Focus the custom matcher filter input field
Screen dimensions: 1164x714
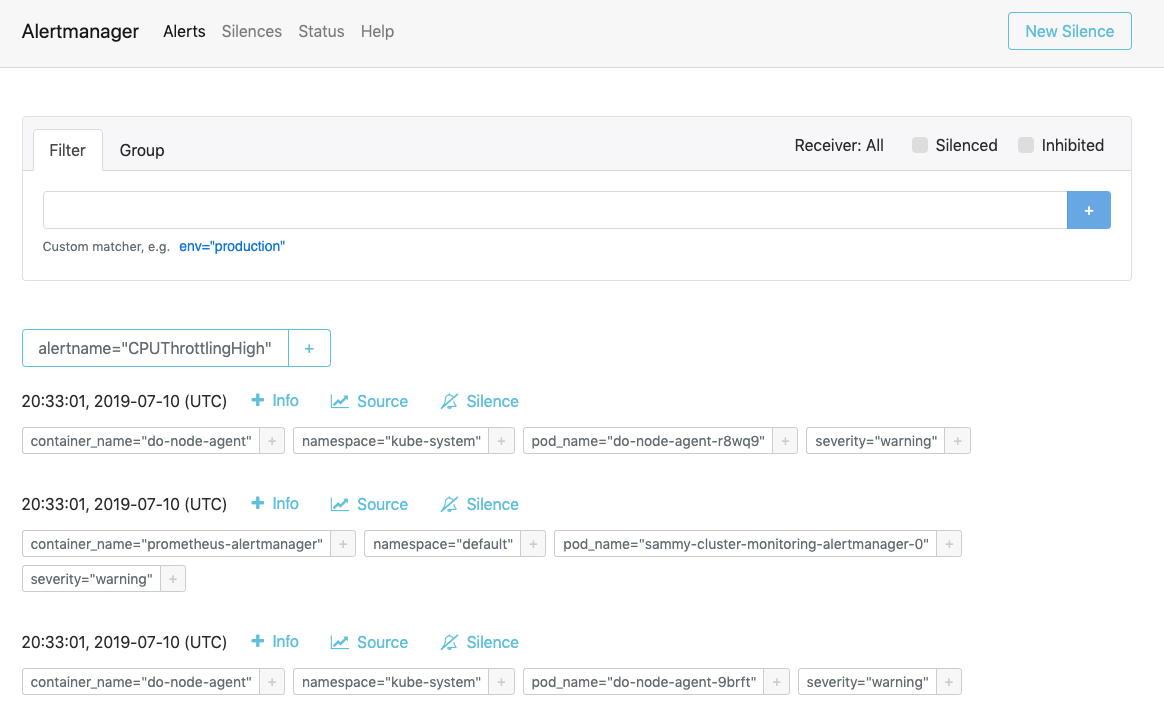pyautogui.click(x=555, y=210)
